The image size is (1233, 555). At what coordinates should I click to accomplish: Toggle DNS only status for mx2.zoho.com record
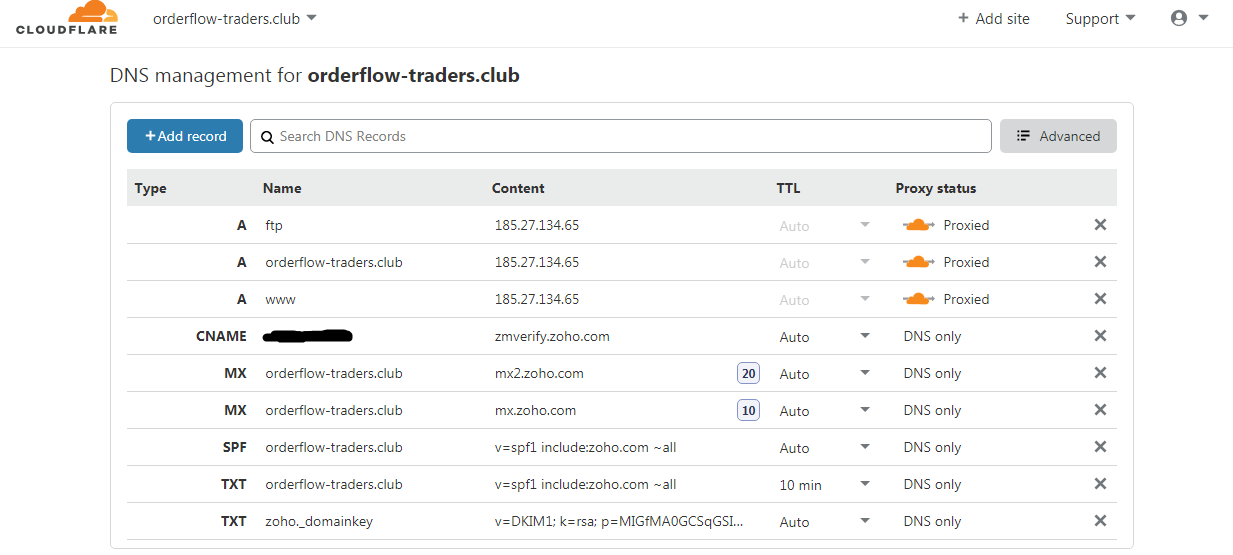[932, 373]
